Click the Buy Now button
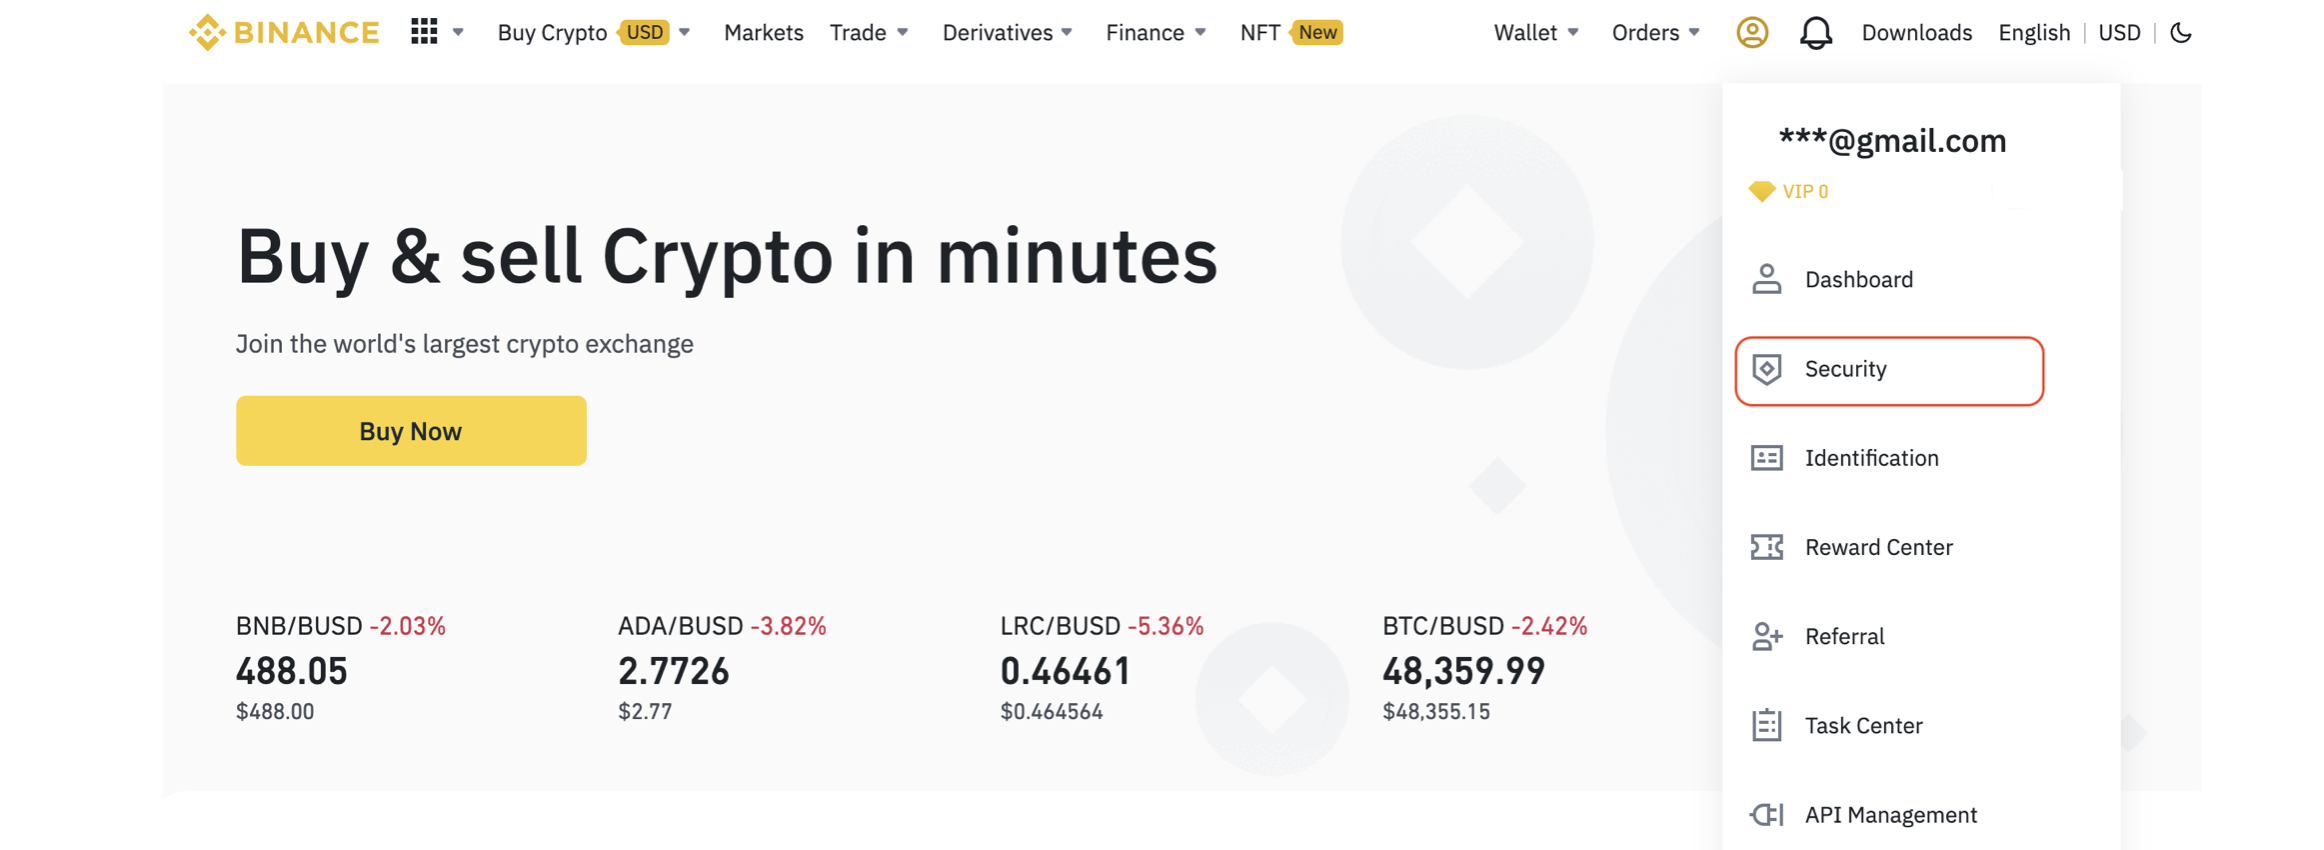 coord(410,430)
